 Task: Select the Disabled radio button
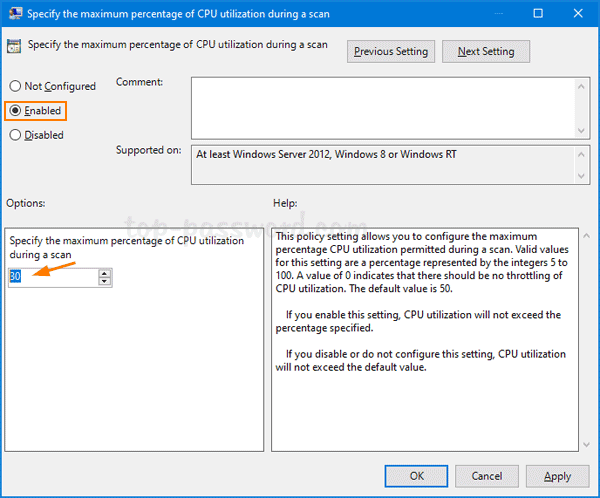(x=15, y=135)
